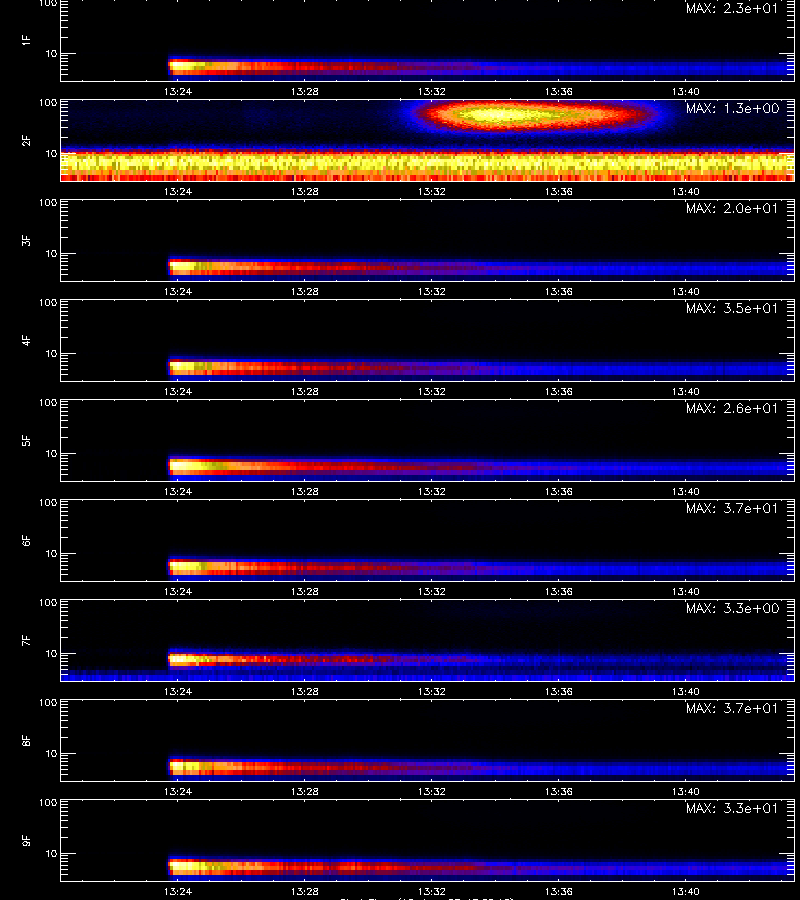This screenshot has height=900, width=800.
Task: Select the MAX: 3.5e+01 readout
Action: pos(732,308)
